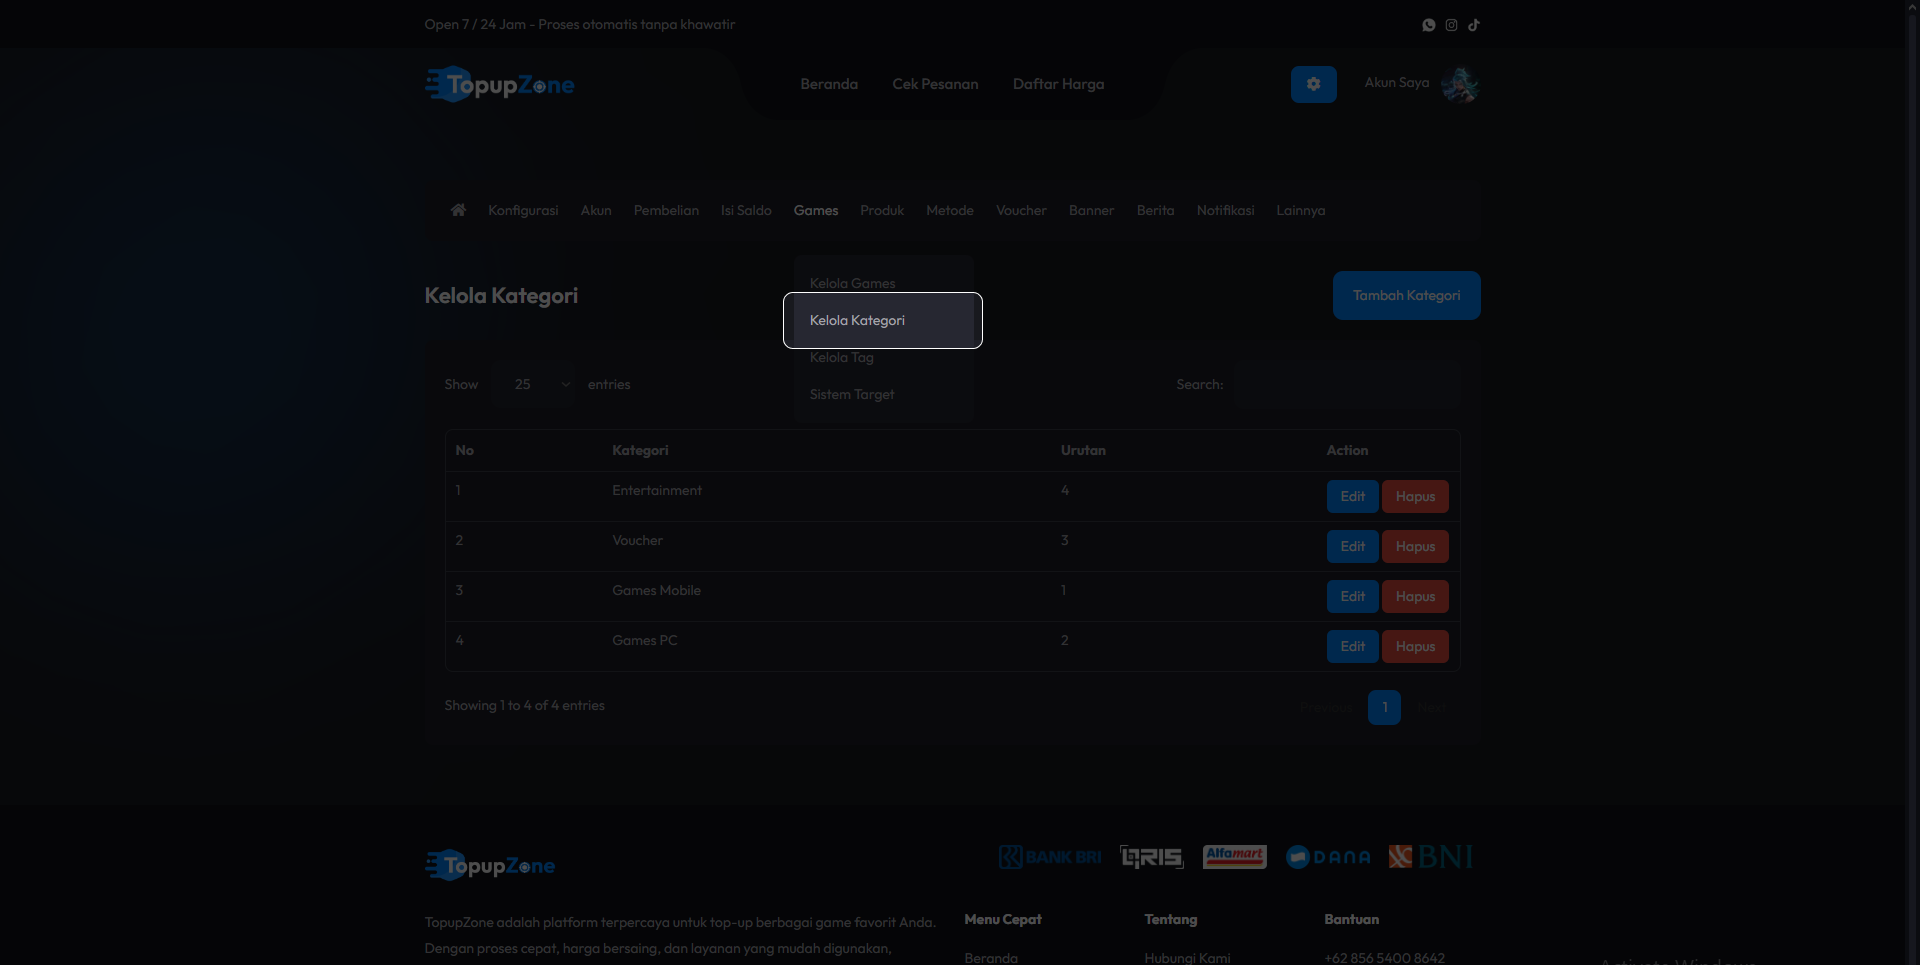Image resolution: width=1920 pixels, height=965 pixels.
Task: Open the Konfigurasi menu
Action: [523, 210]
